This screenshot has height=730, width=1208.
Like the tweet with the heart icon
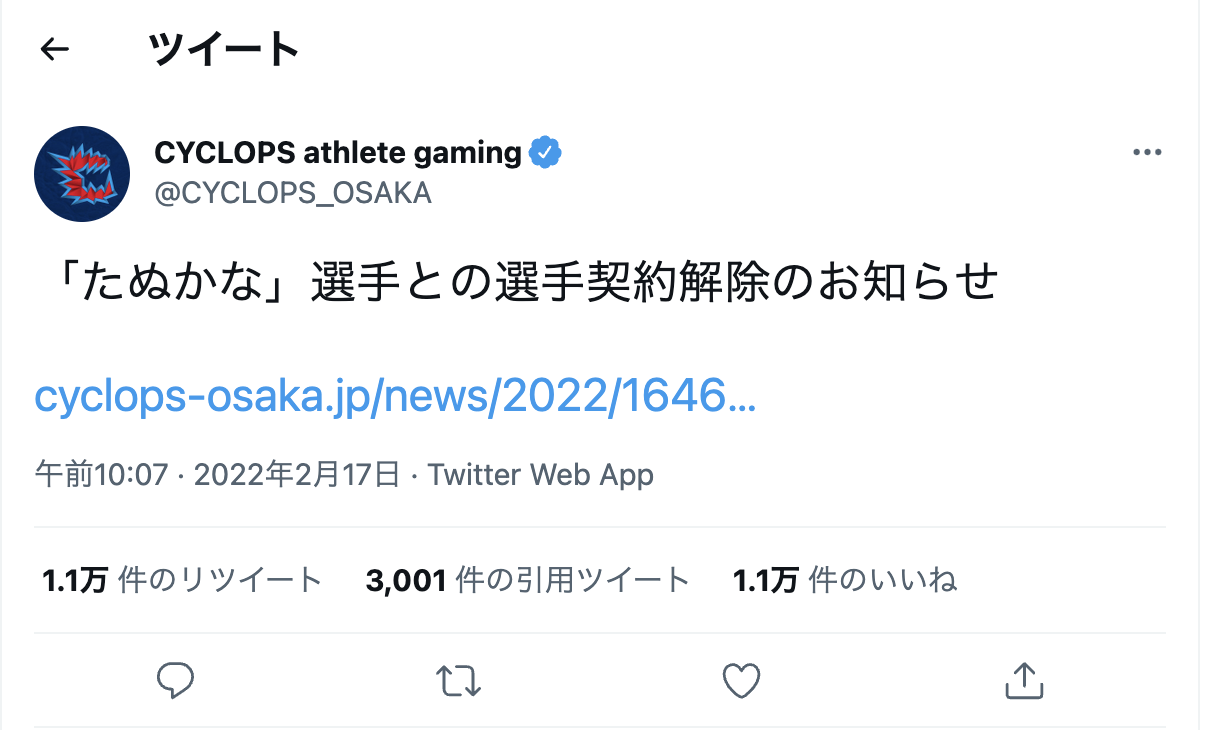742,681
